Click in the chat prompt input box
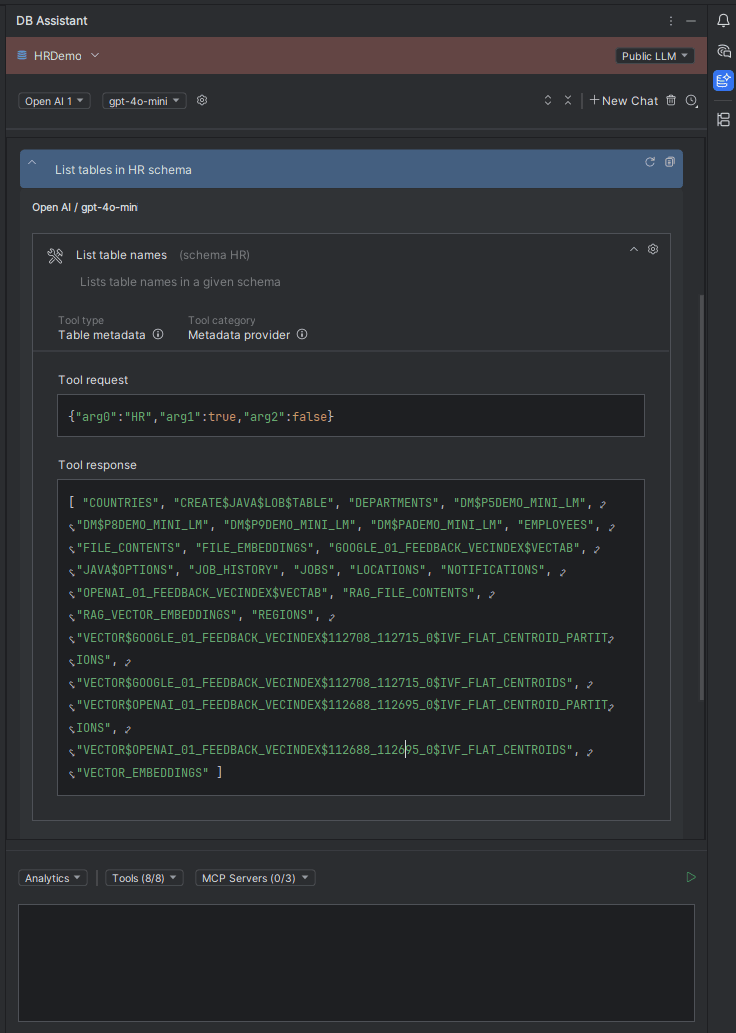 tap(356, 963)
